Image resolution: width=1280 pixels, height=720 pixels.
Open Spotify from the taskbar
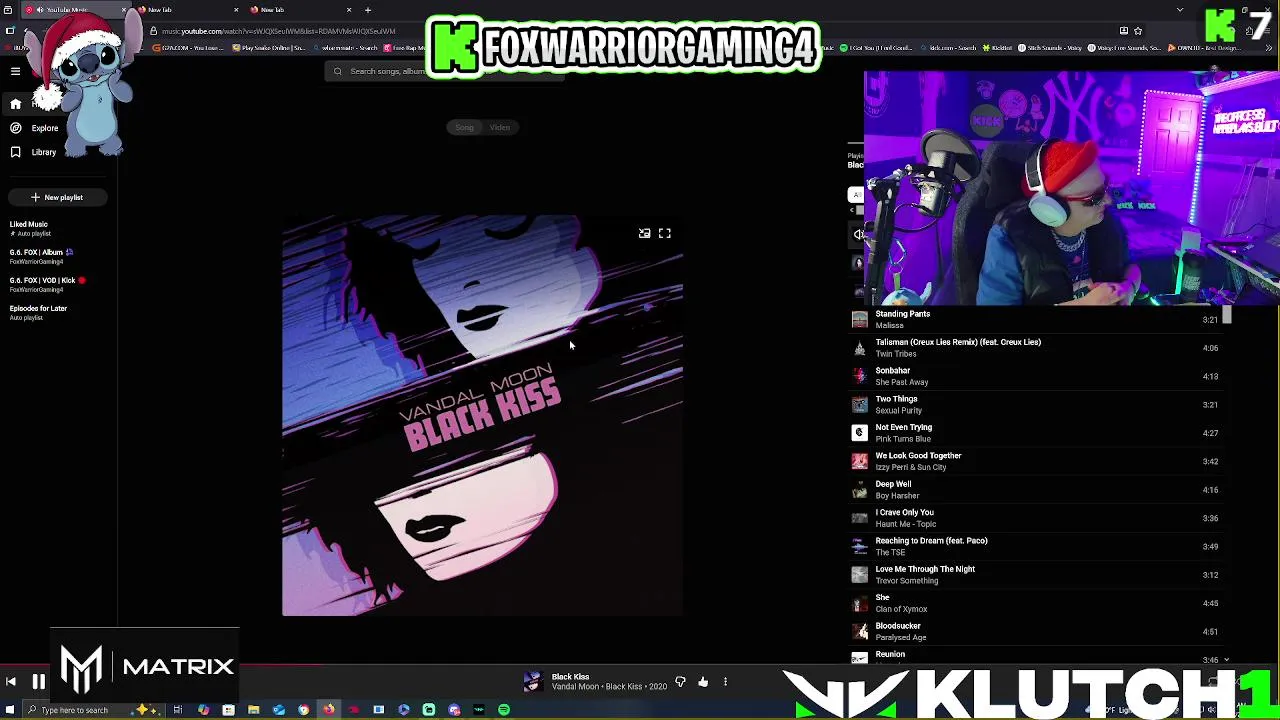(x=504, y=710)
